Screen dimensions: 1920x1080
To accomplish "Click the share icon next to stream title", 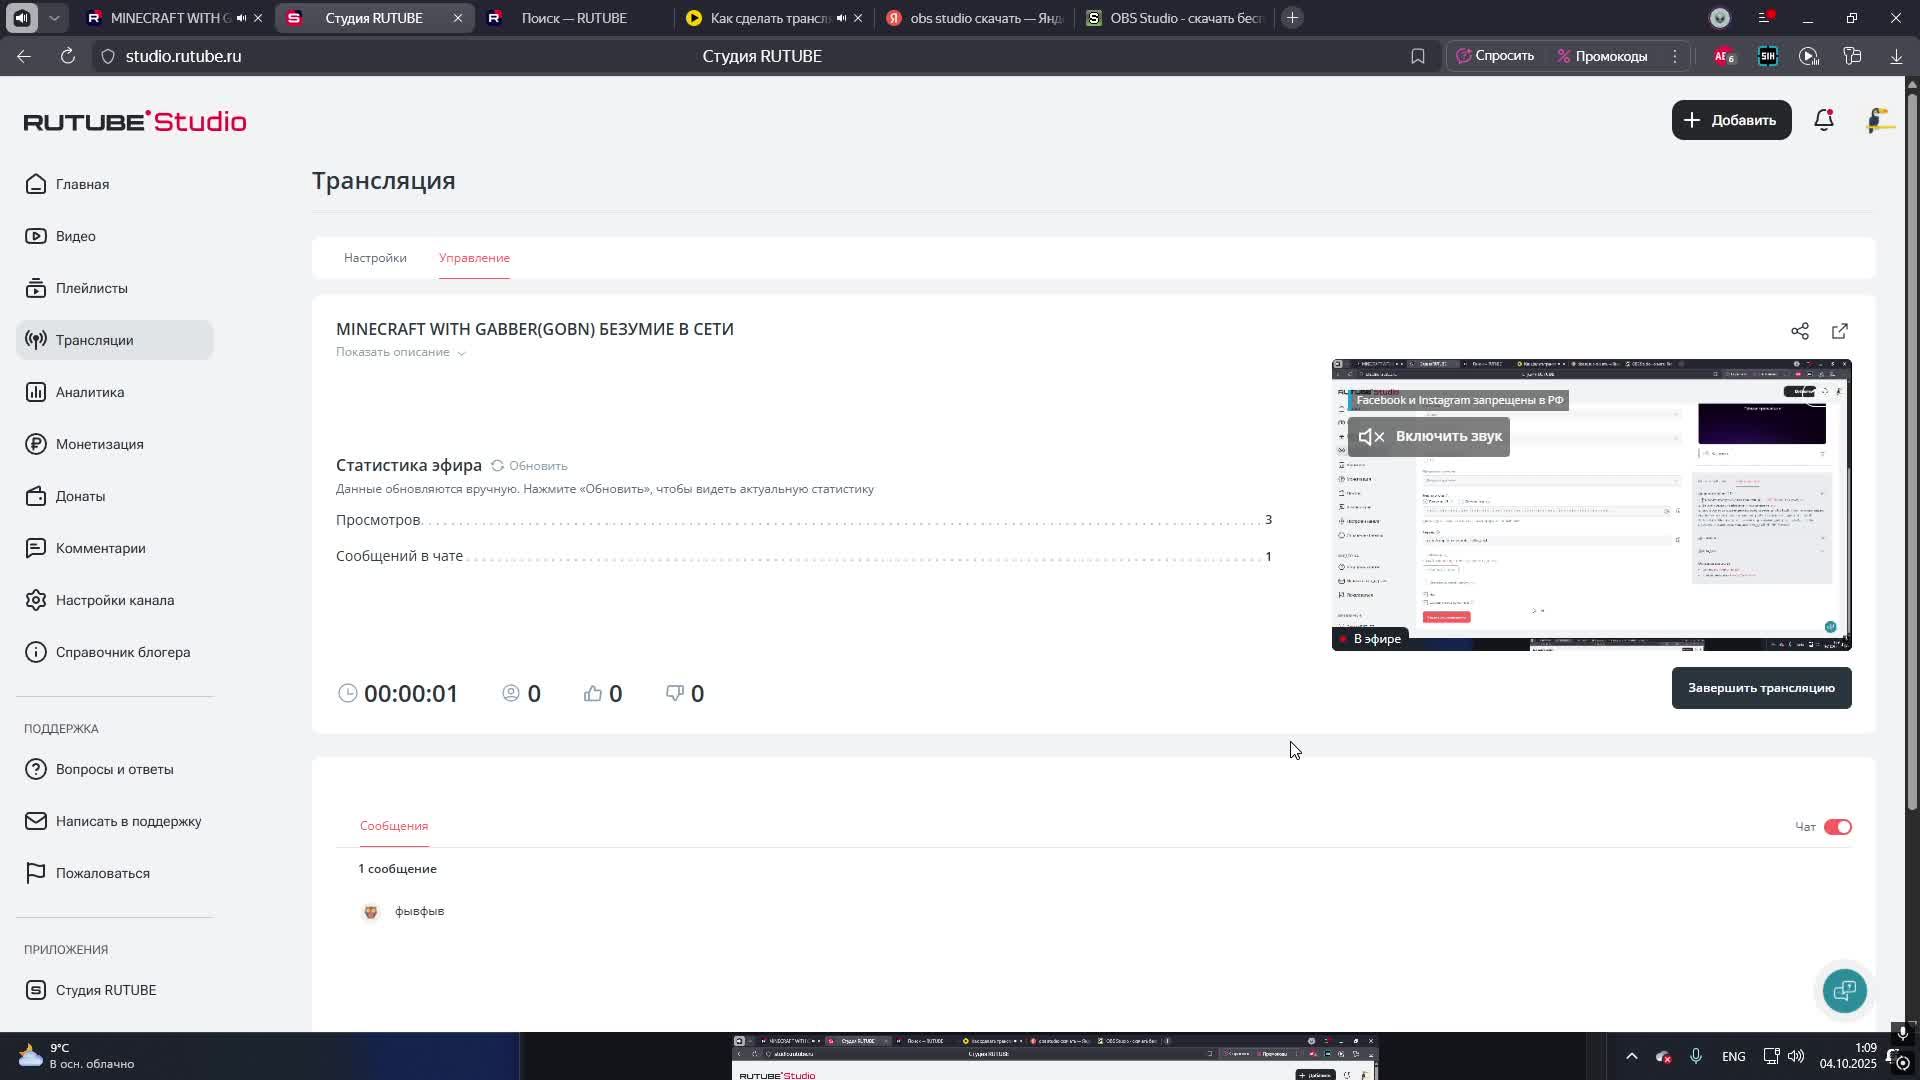I will pos(1799,331).
